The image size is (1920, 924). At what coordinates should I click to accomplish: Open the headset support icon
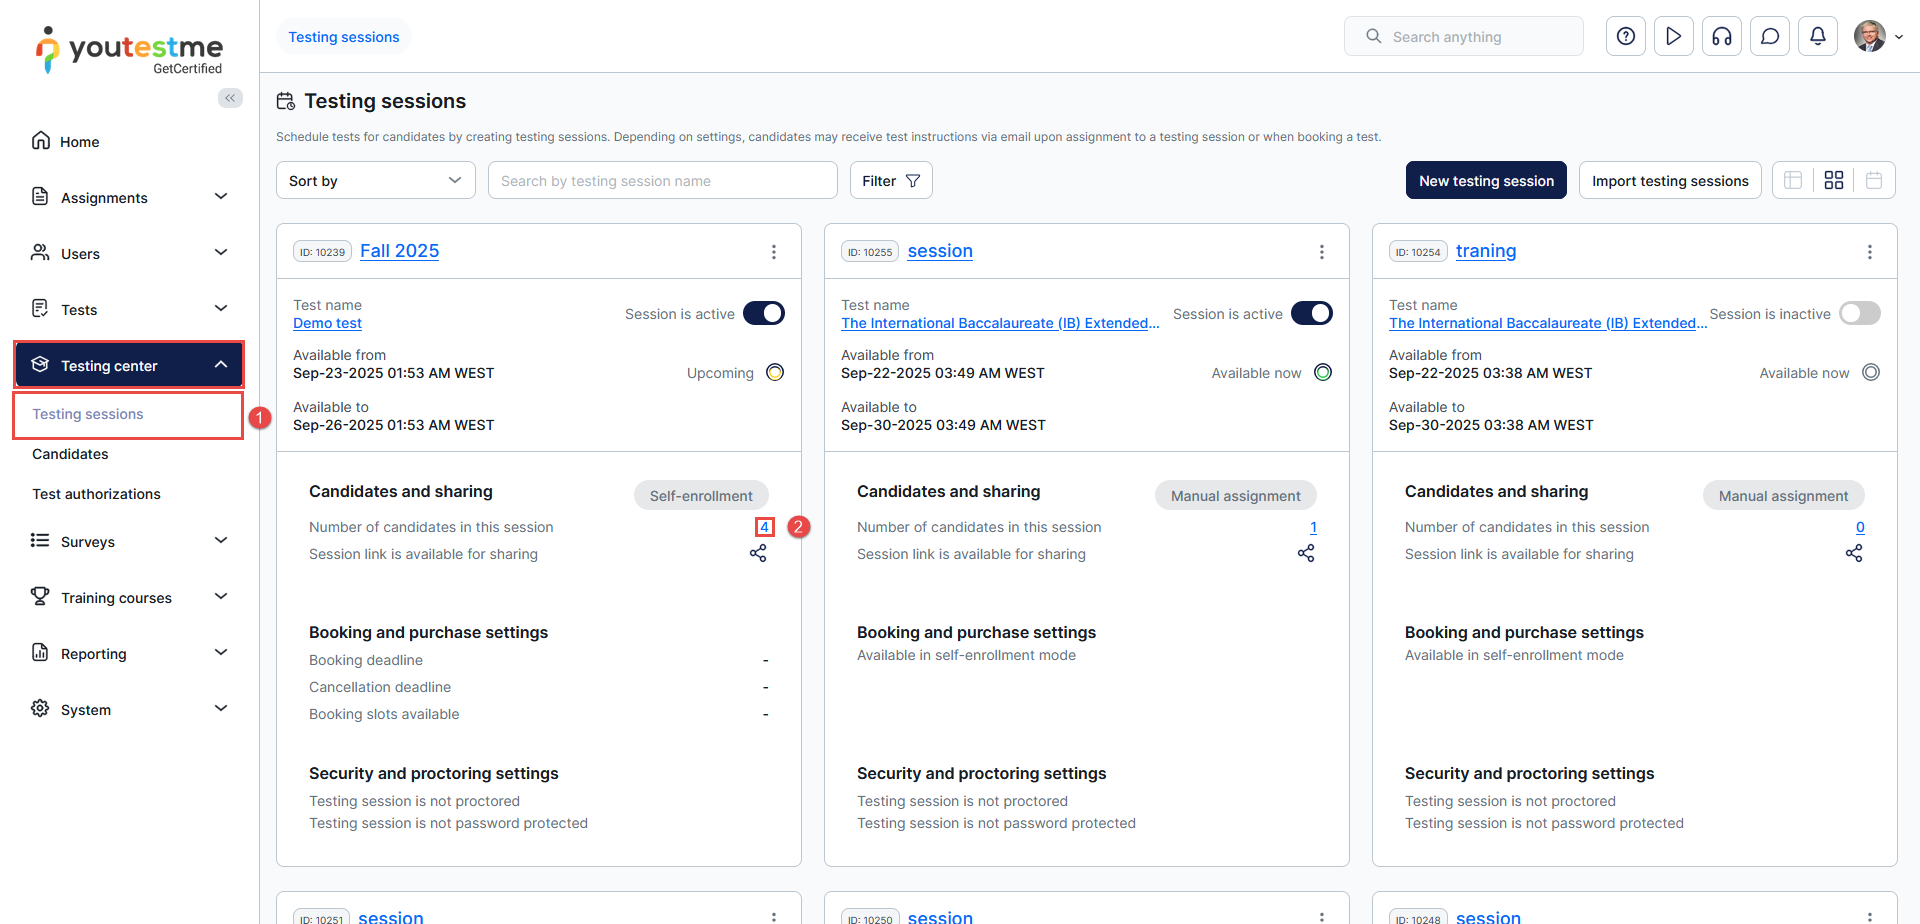point(1721,37)
